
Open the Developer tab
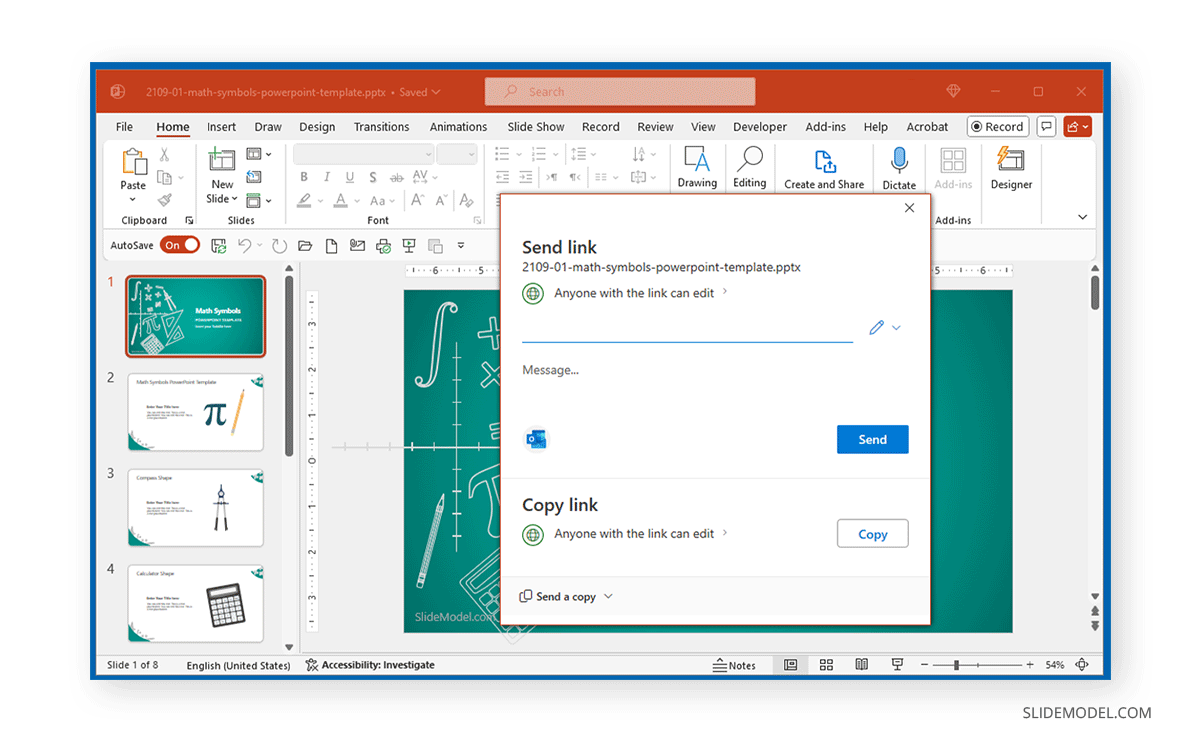pyautogui.click(x=760, y=127)
